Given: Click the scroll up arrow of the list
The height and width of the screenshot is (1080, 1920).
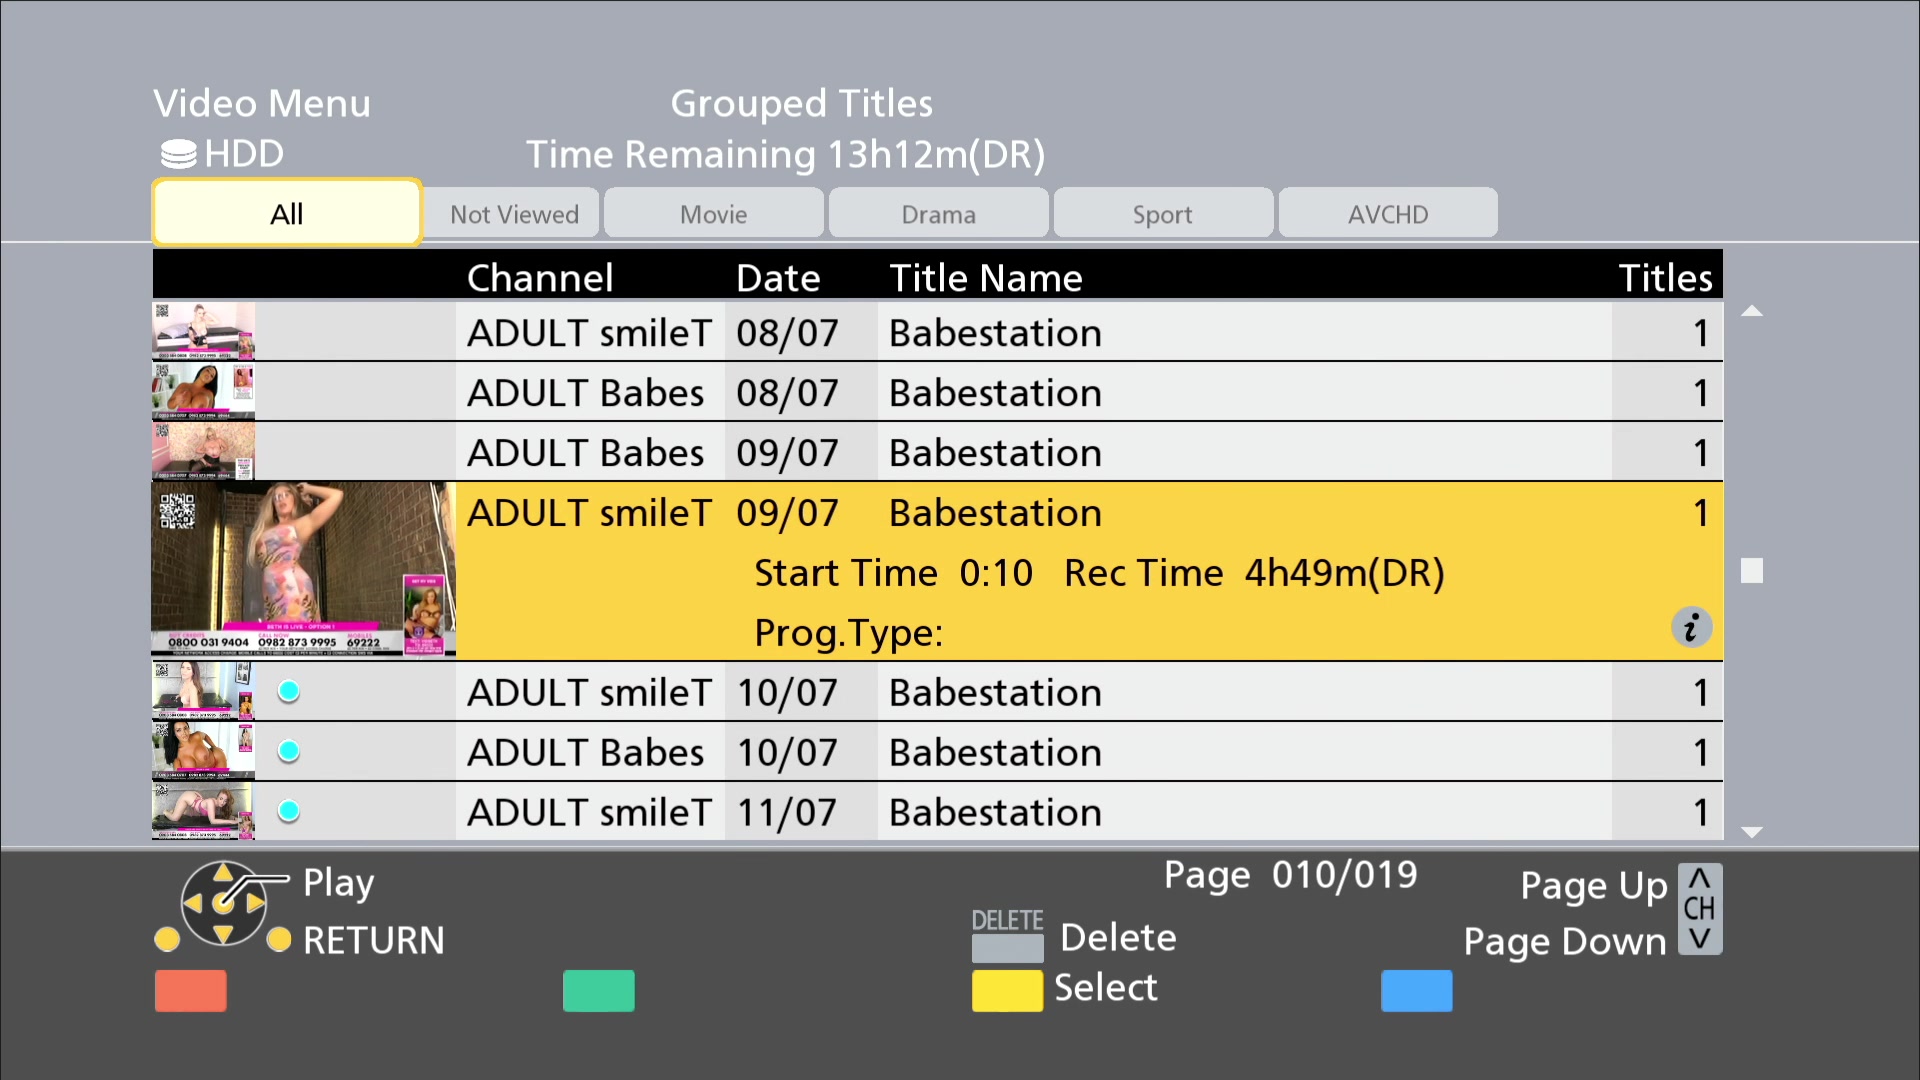Looking at the screenshot, I should pos(1751,311).
